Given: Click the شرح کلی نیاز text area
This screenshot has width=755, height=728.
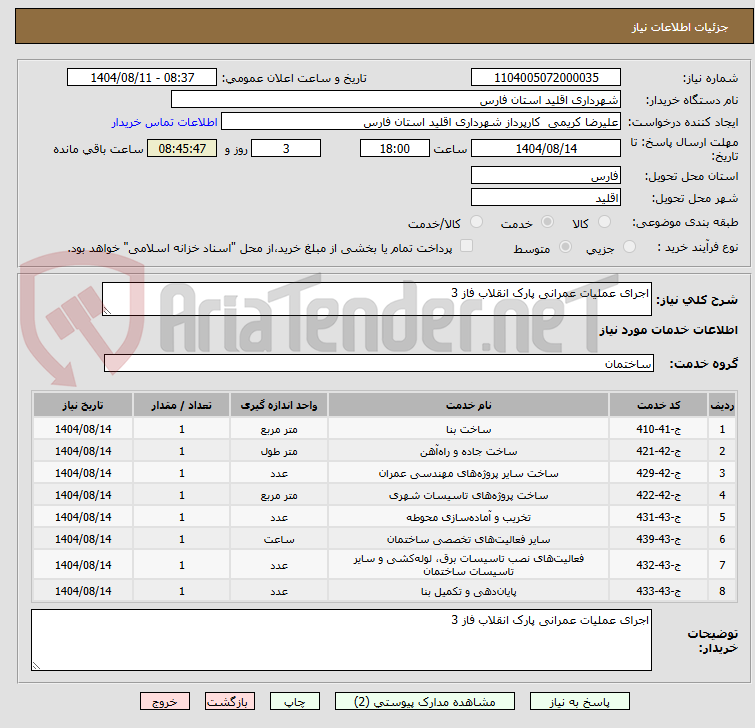Looking at the screenshot, I should tap(377, 299).
